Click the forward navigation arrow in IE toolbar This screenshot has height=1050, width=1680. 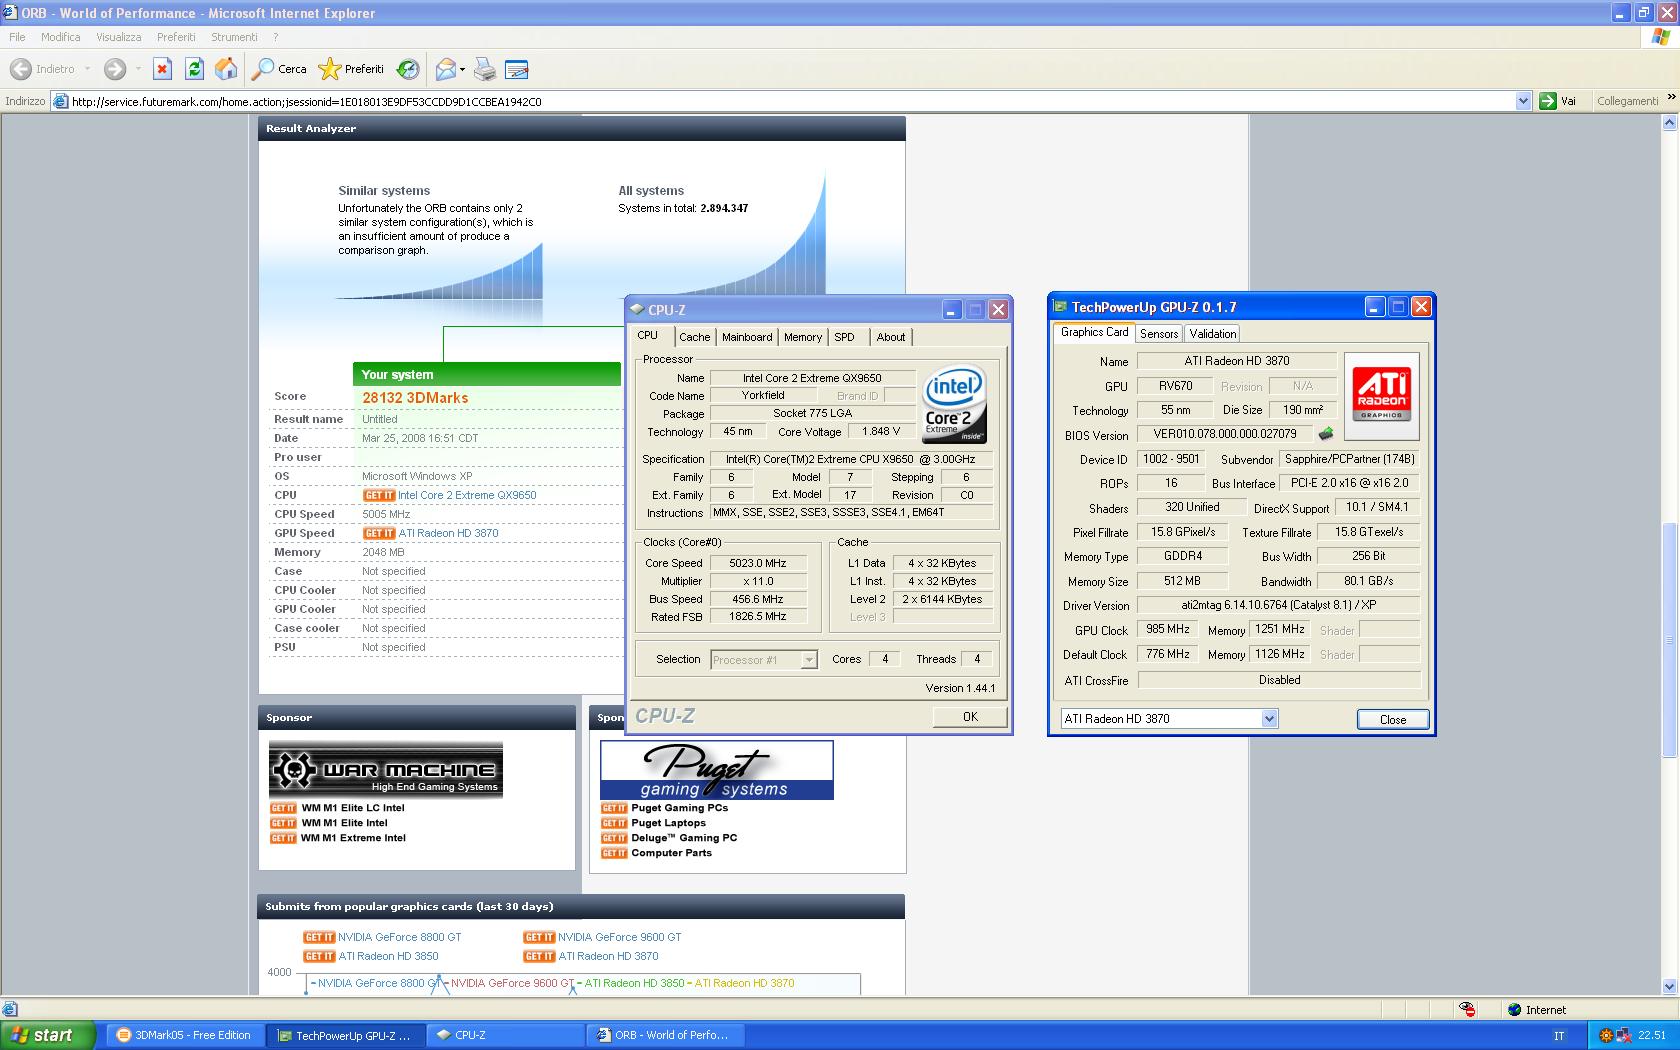(115, 69)
